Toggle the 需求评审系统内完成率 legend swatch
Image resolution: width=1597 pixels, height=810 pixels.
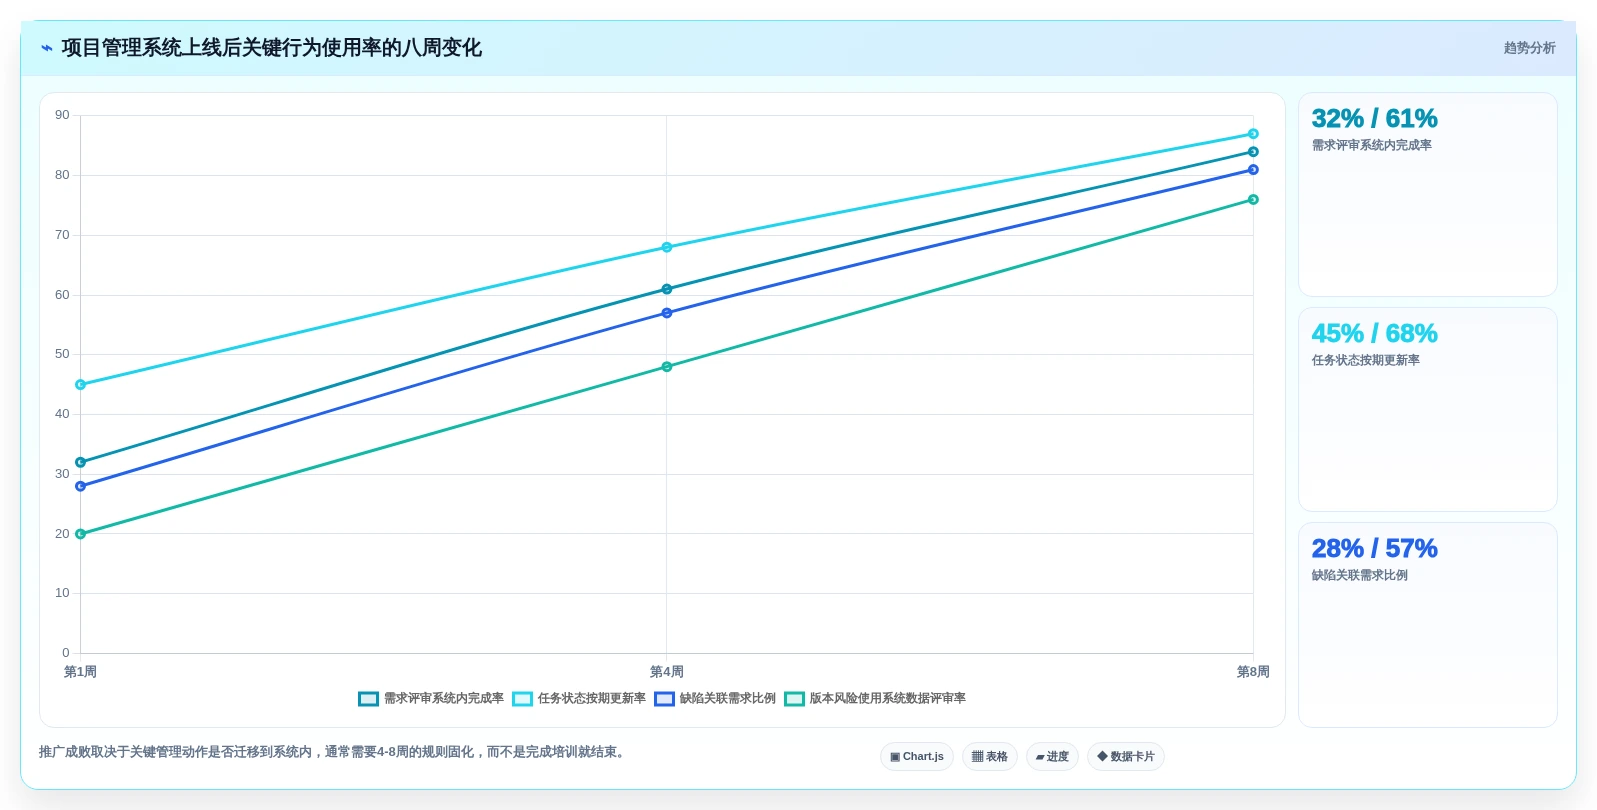click(x=369, y=699)
